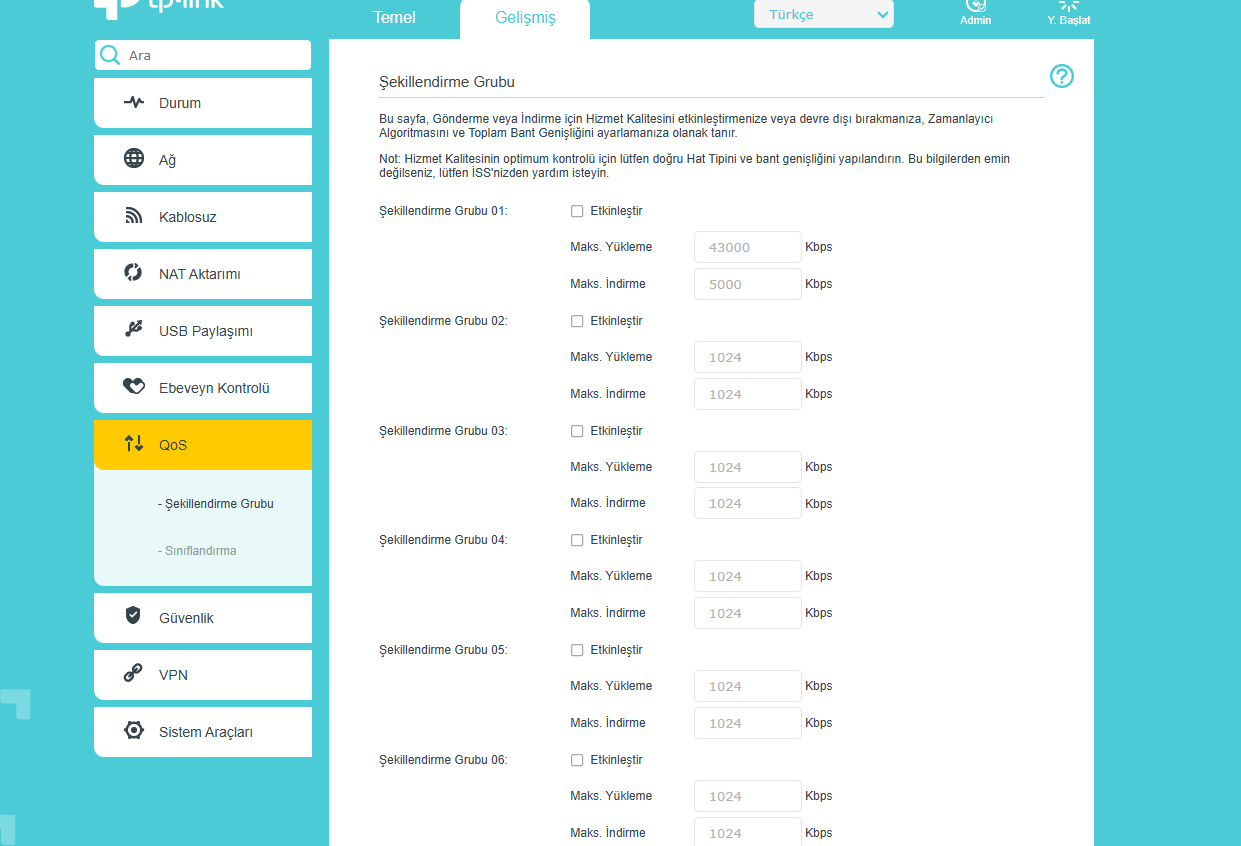Click Grubu 01 Maks. İndirme field 5000

748,284
